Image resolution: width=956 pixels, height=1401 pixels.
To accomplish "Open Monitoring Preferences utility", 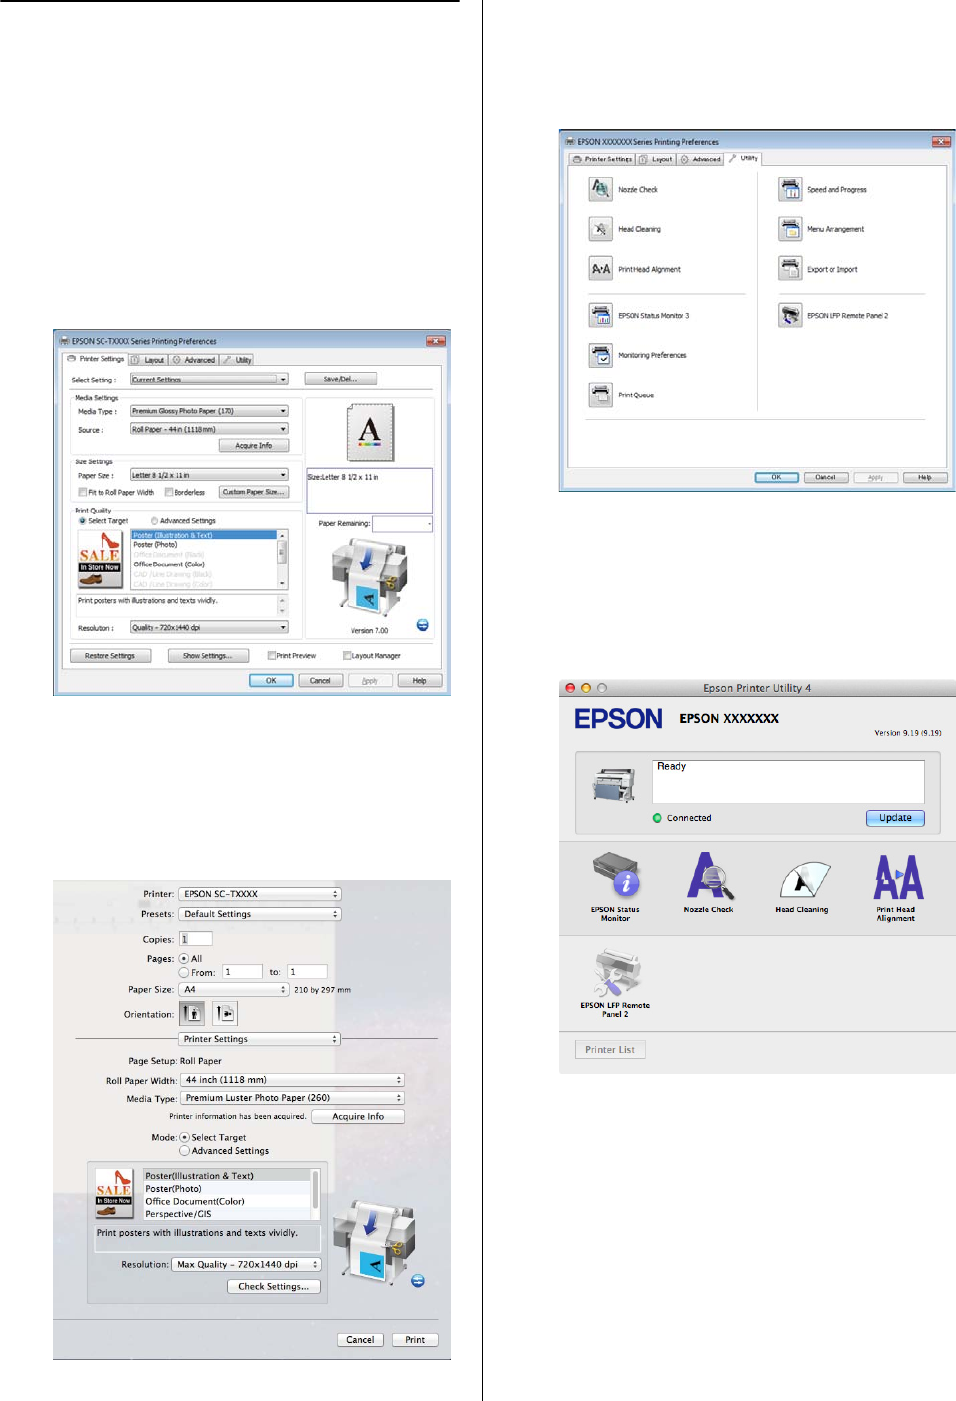I will [601, 355].
